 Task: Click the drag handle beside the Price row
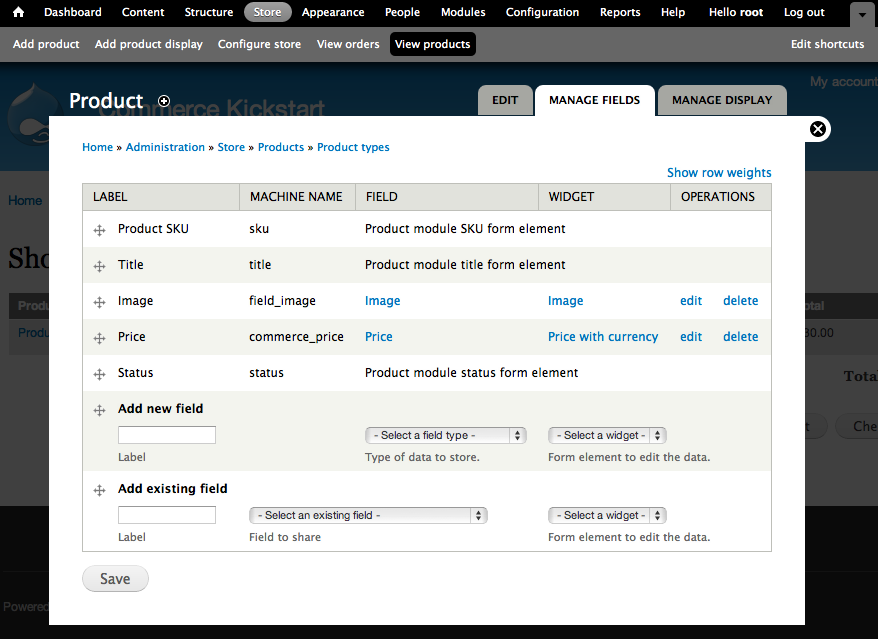coord(99,337)
